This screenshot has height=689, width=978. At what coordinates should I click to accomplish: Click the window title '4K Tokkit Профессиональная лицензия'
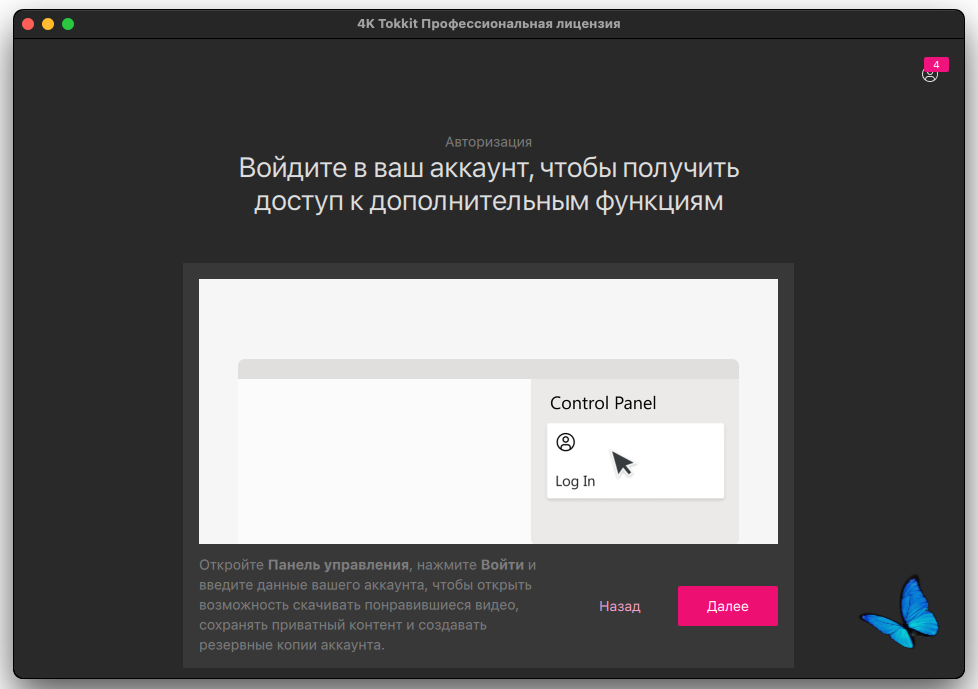coord(488,24)
